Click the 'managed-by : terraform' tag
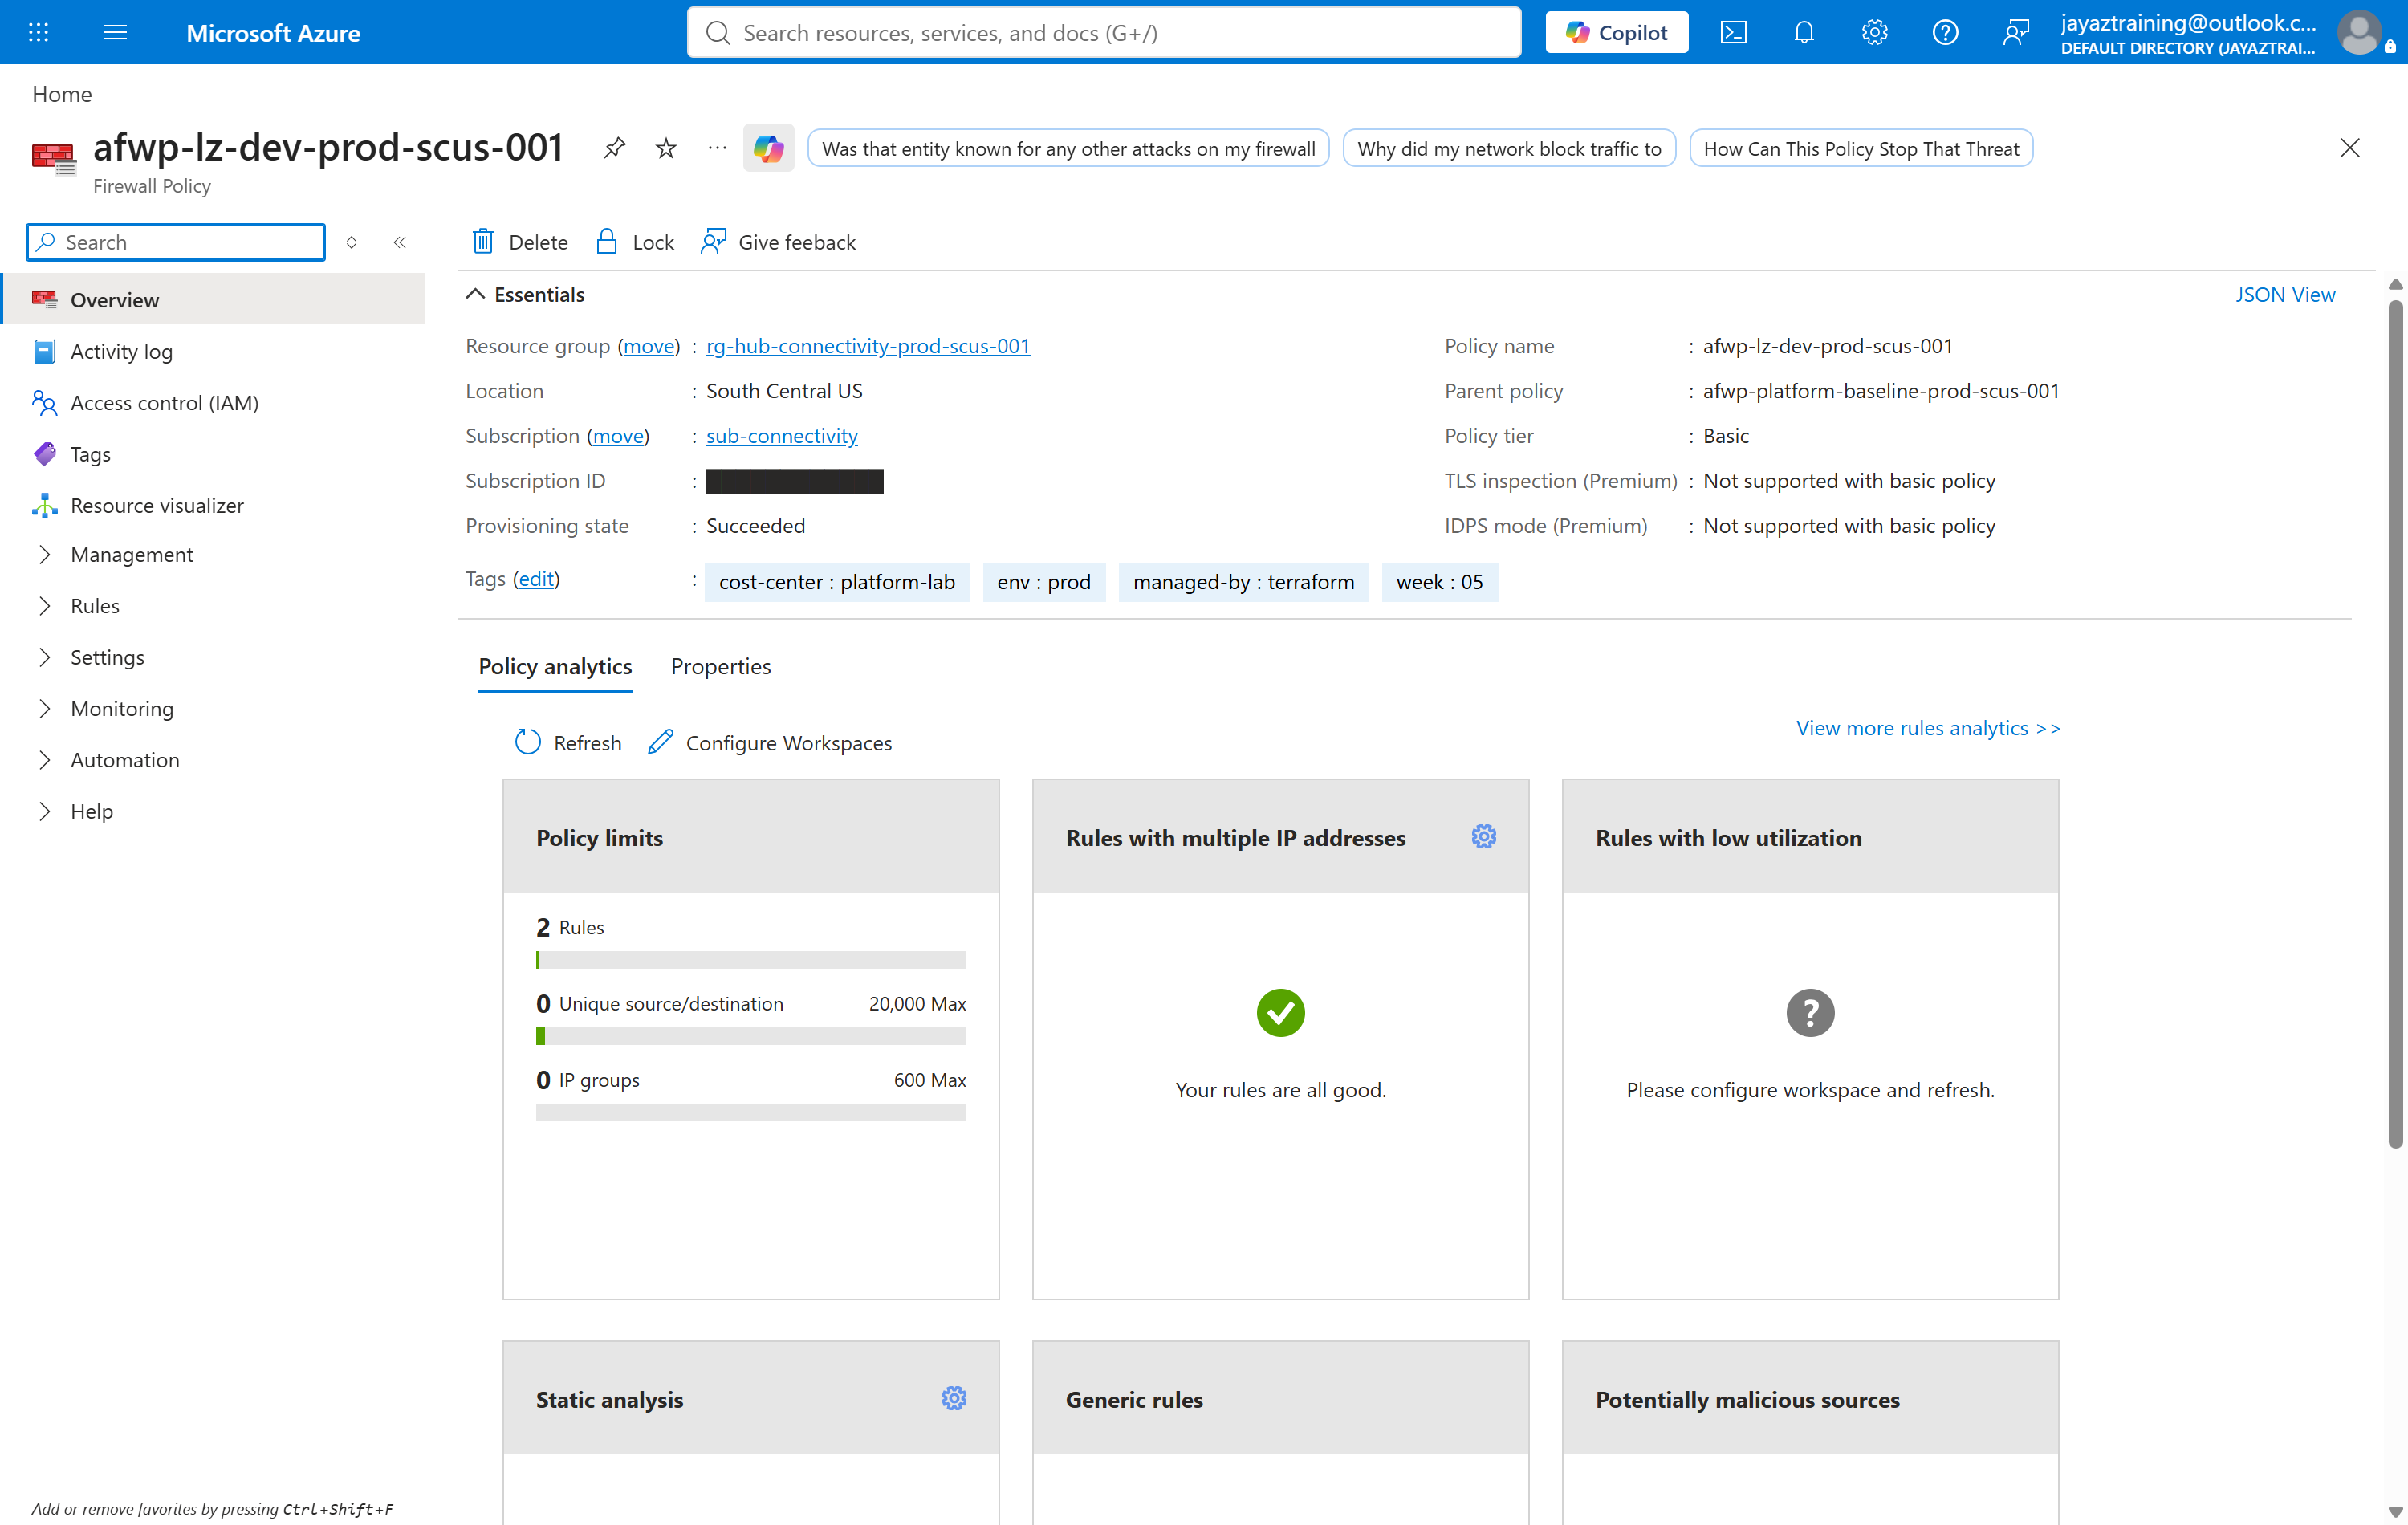 [x=1243, y=581]
